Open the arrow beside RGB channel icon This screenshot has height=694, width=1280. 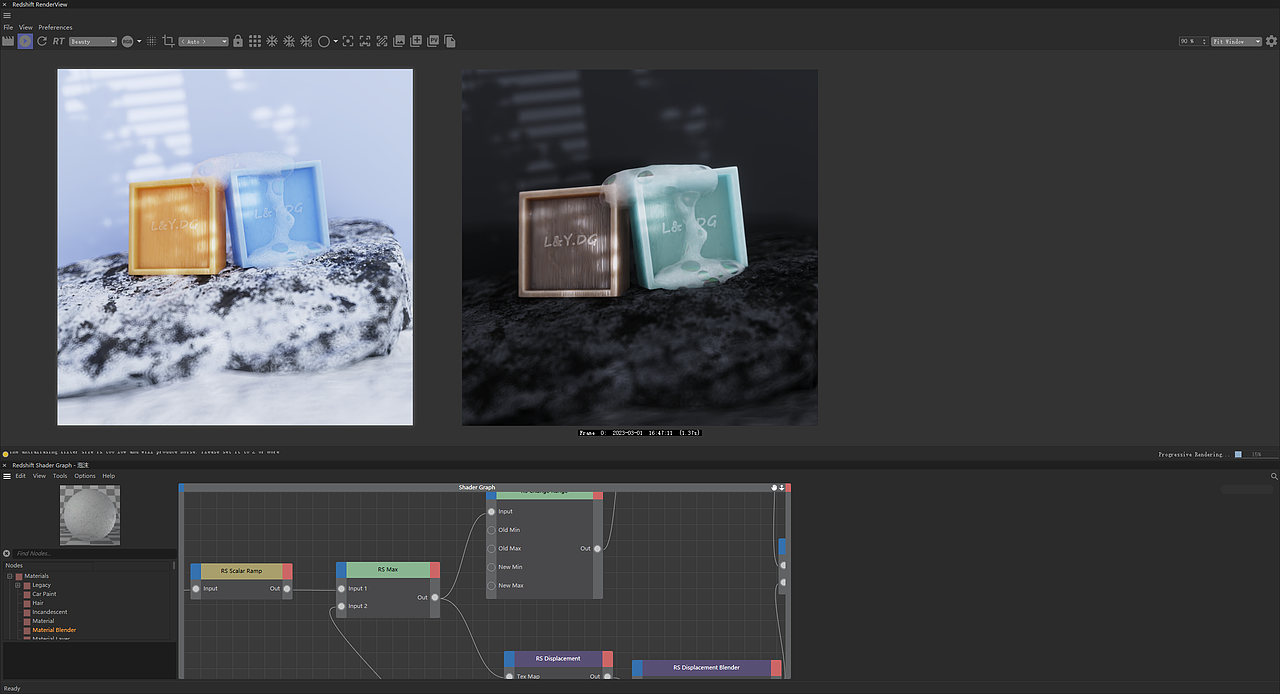pos(139,41)
